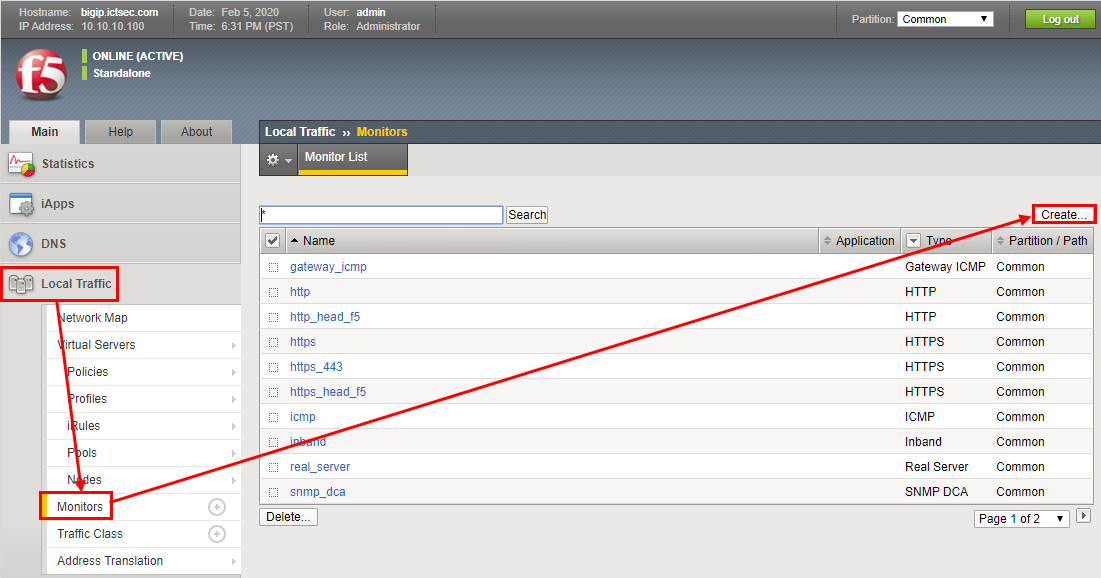Open the real_server monitor link
Viewport: 1101px width, 578px height.
click(319, 466)
